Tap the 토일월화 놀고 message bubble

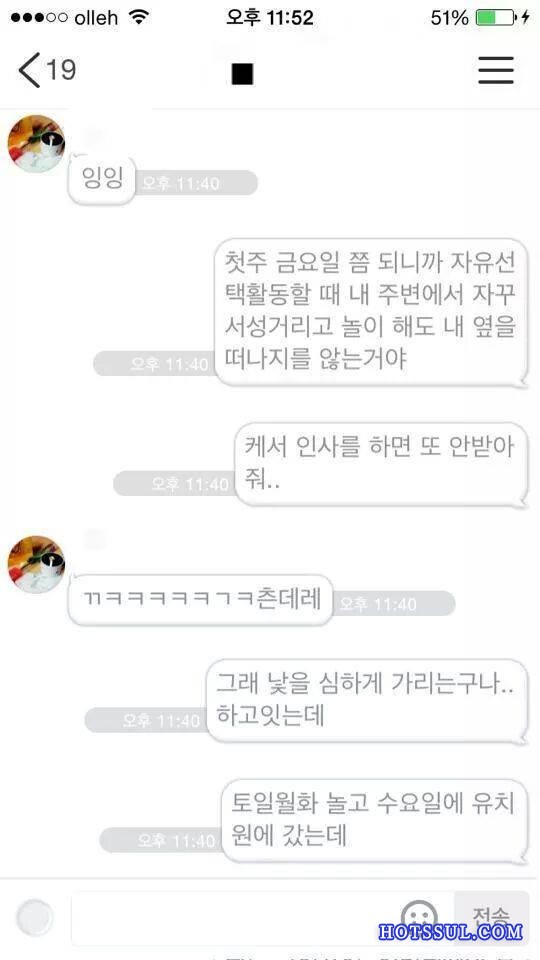coord(374,821)
